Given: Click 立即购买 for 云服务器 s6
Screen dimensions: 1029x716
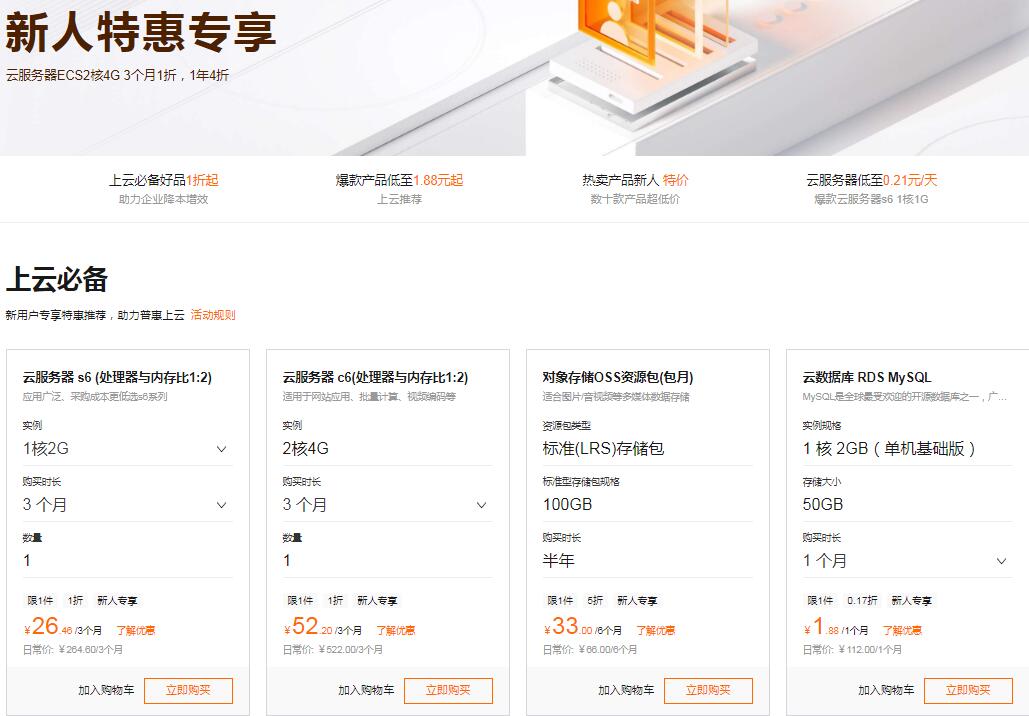Looking at the screenshot, I should [188, 690].
